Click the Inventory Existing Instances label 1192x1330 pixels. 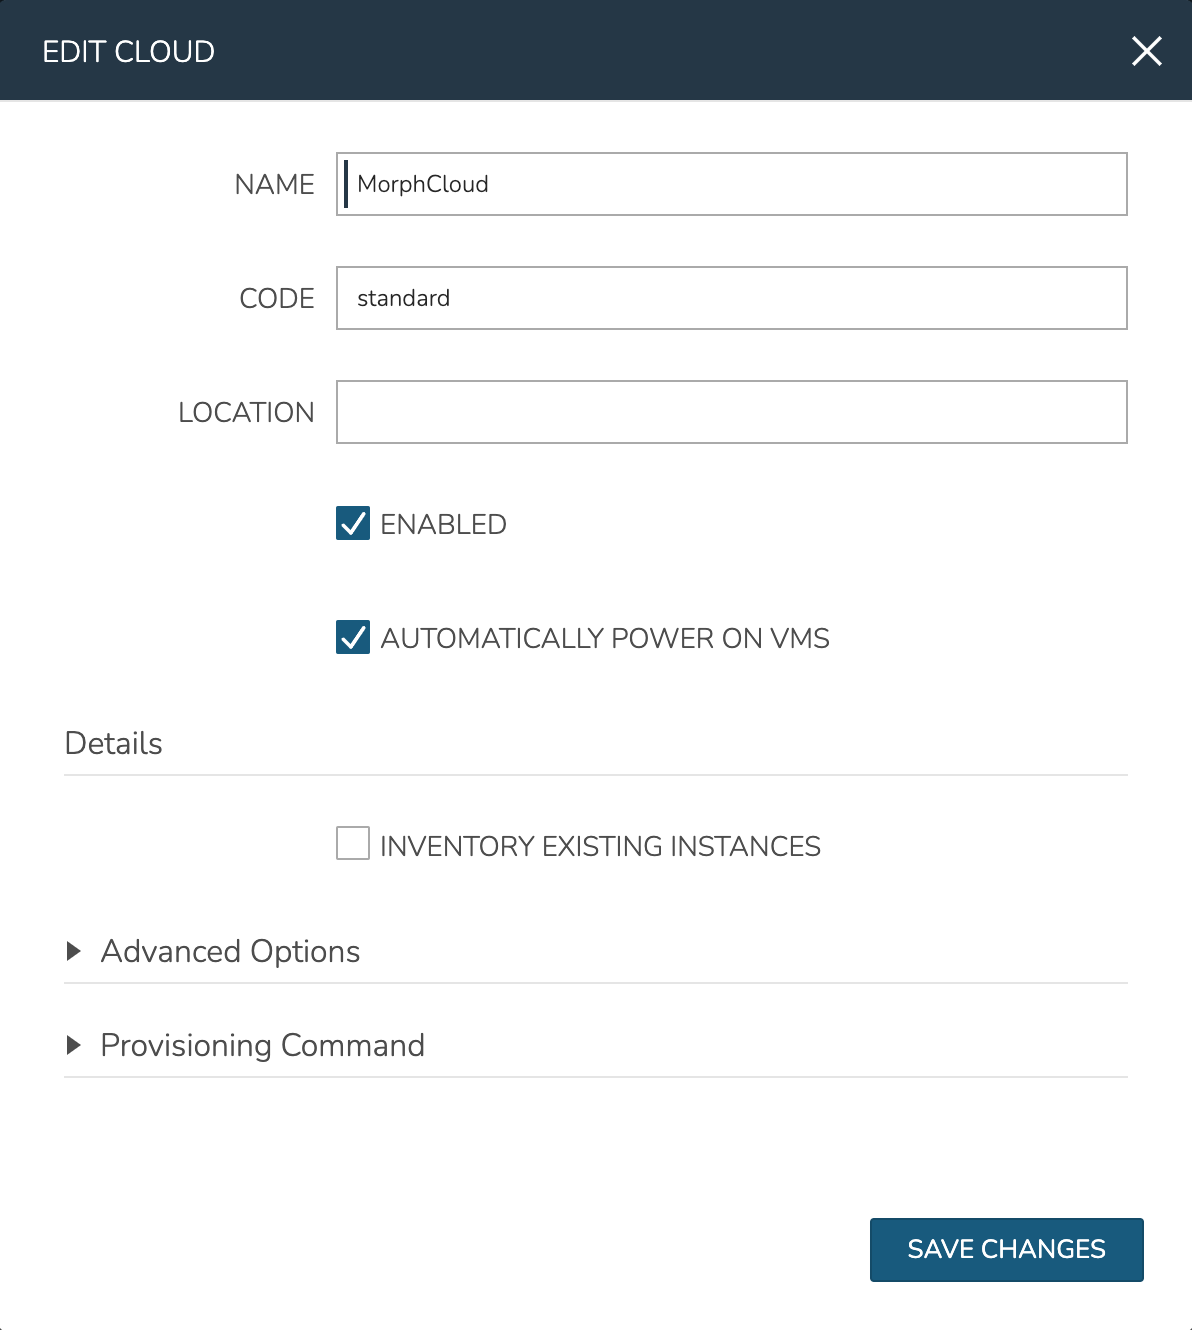click(600, 846)
